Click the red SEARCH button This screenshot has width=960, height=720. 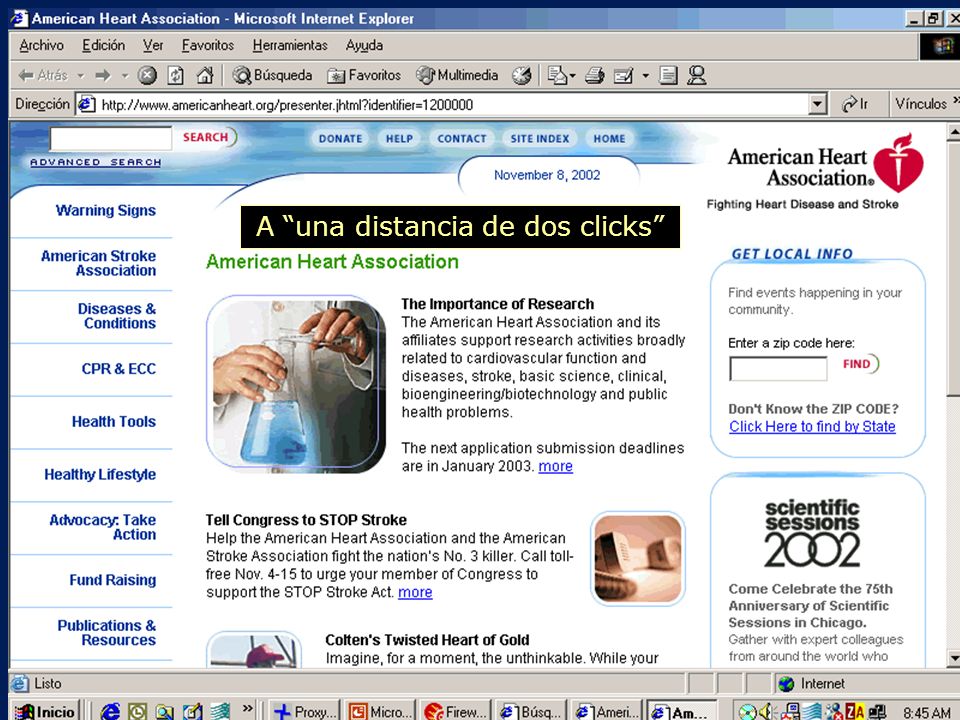pyautogui.click(x=209, y=137)
